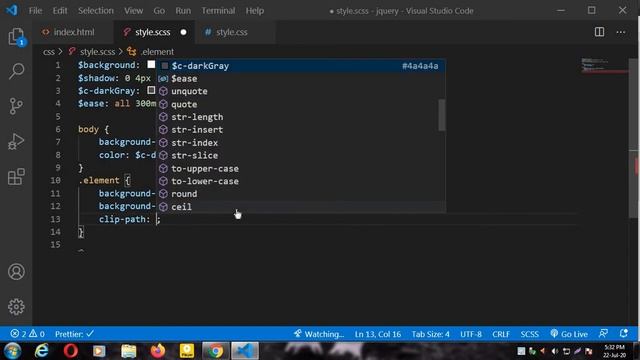Click the Prettier status bar item
The image size is (640, 360).
(74, 334)
